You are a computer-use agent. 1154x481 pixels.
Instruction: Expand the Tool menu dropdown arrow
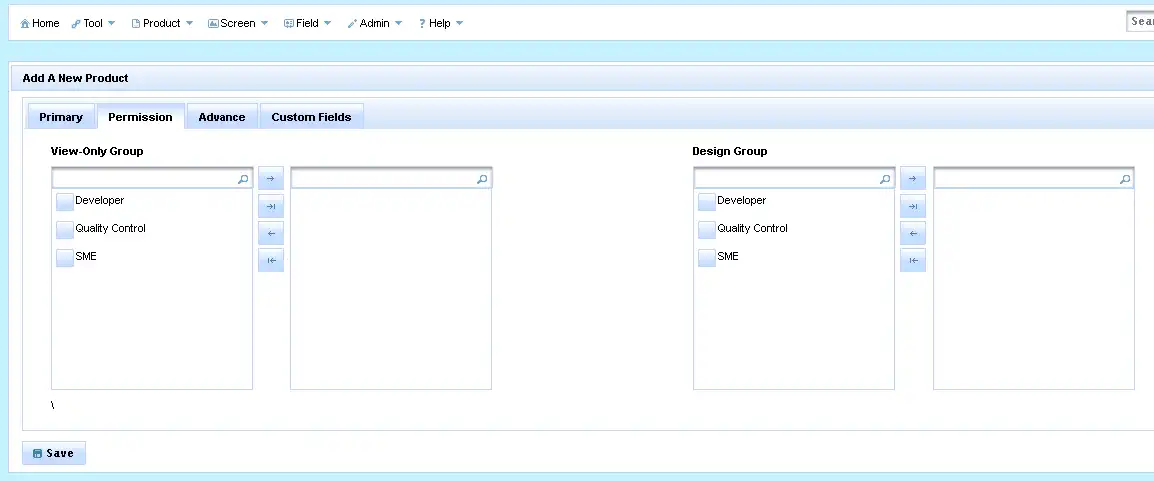point(112,24)
